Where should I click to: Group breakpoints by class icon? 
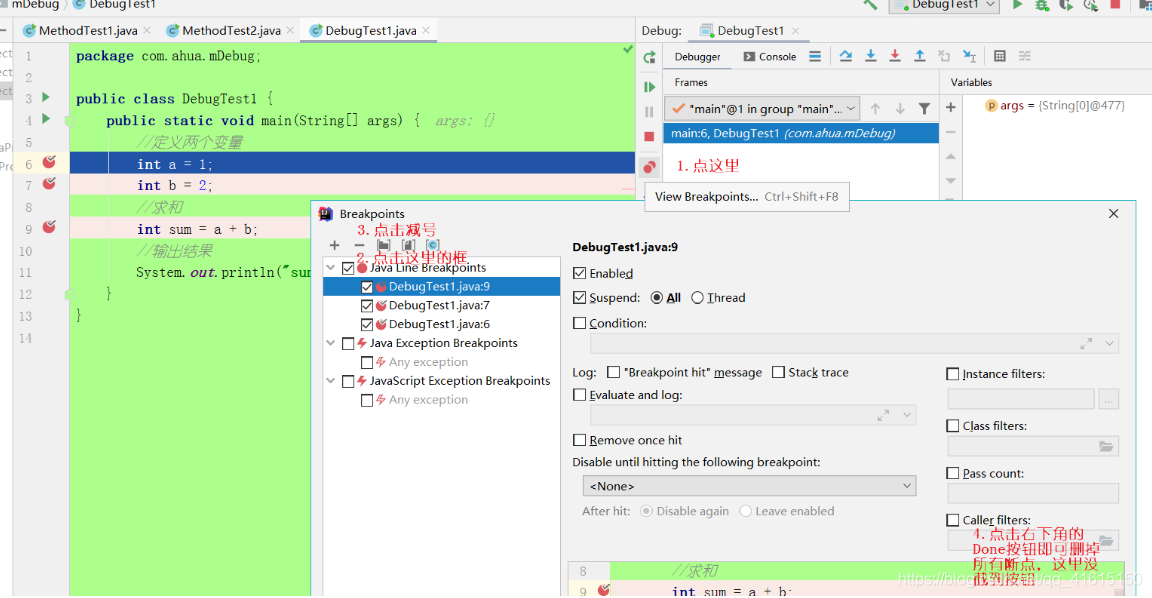[x=433, y=245]
